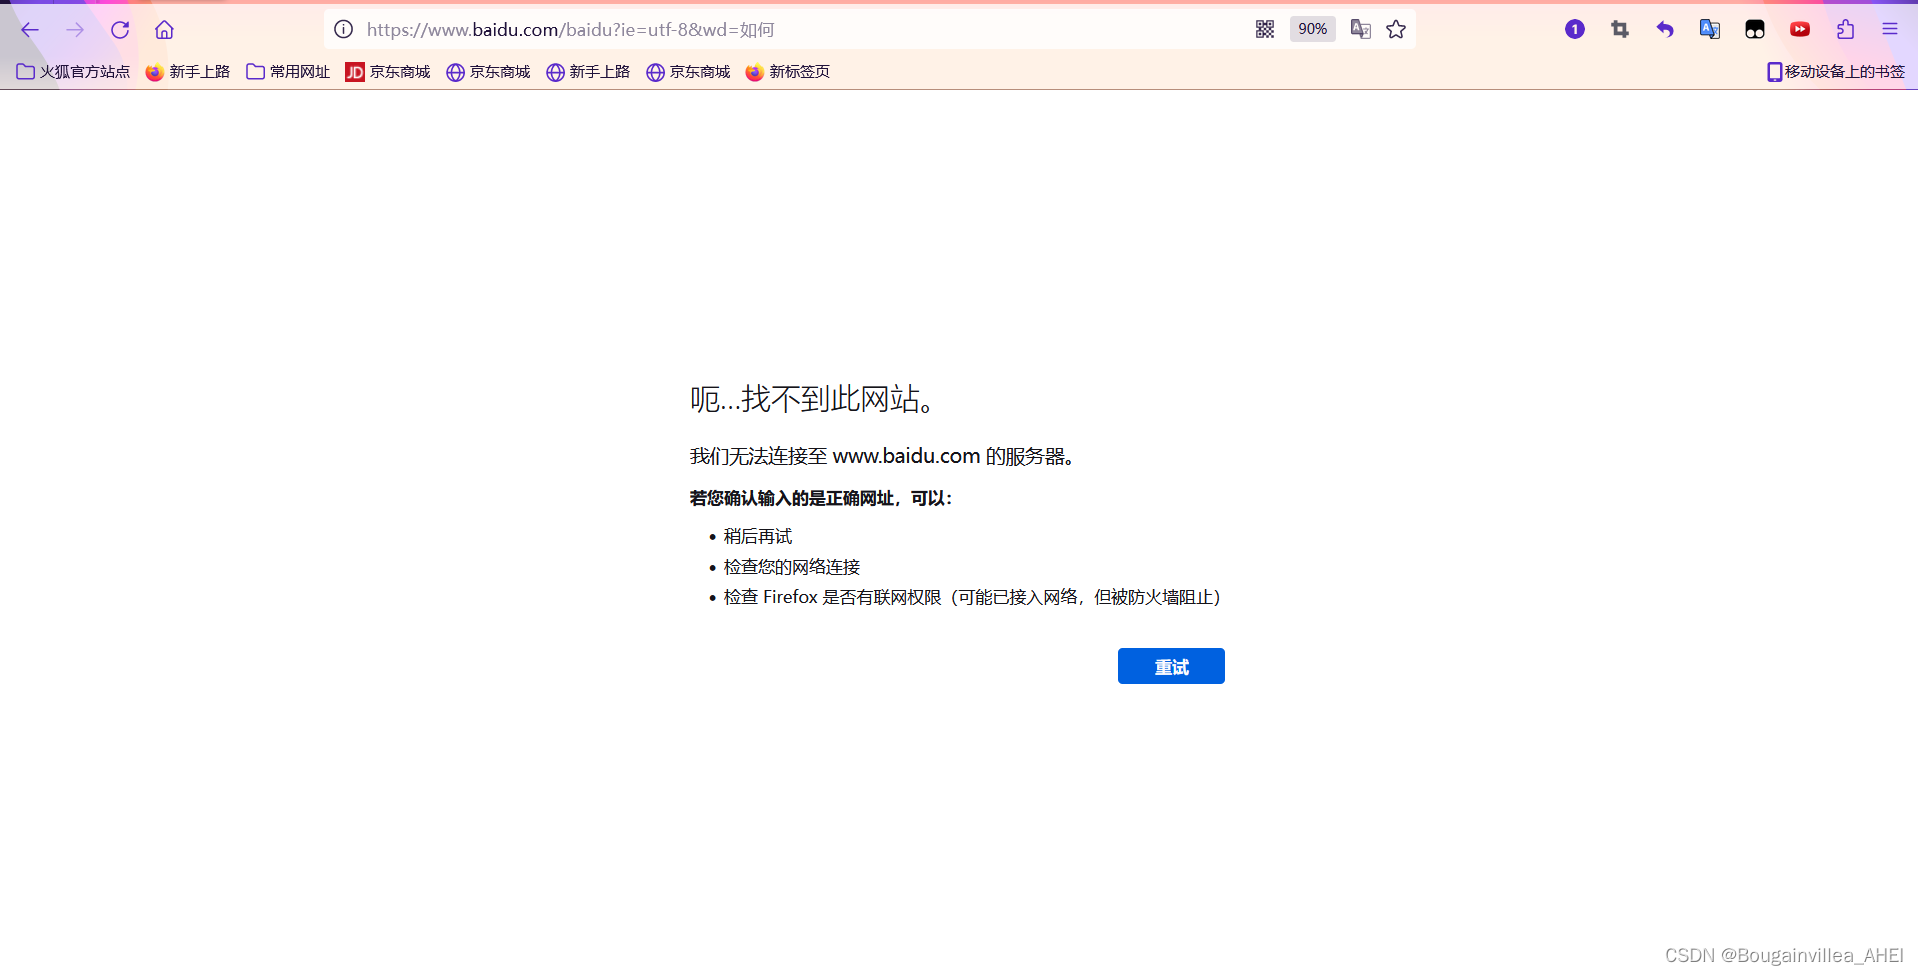Open the 京东商城 bookmark
Screen dimensions: 1918x975
388,71
